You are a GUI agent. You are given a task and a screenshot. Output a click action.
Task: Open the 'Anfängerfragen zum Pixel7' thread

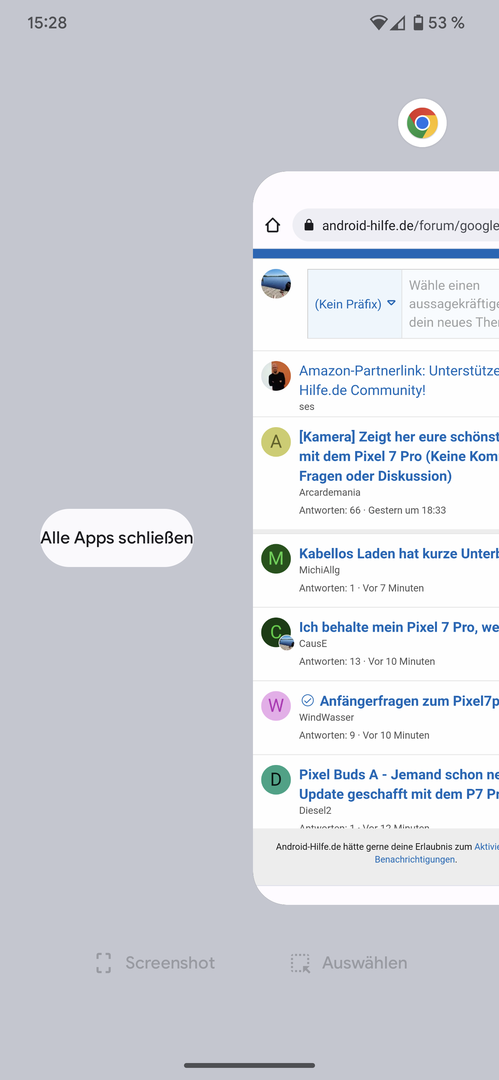coord(409,701)
